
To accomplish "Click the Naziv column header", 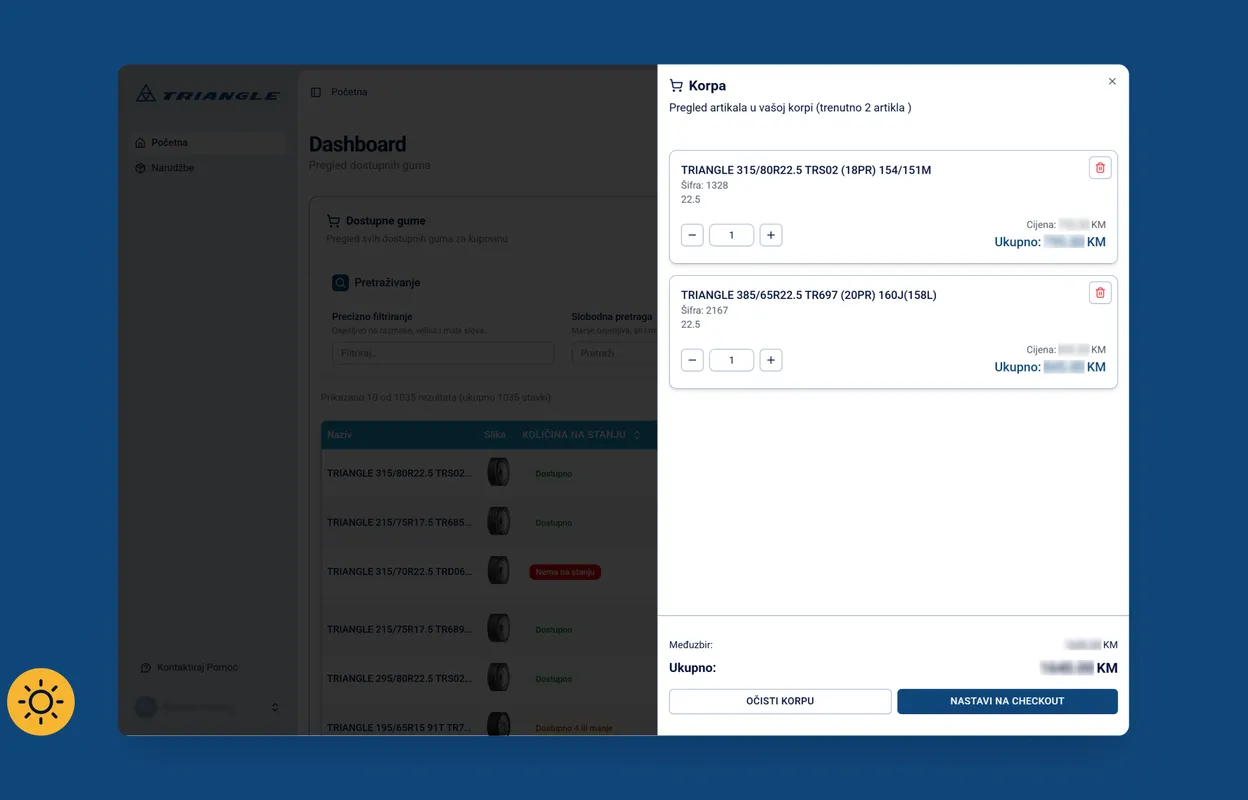I will click(339, 435).
